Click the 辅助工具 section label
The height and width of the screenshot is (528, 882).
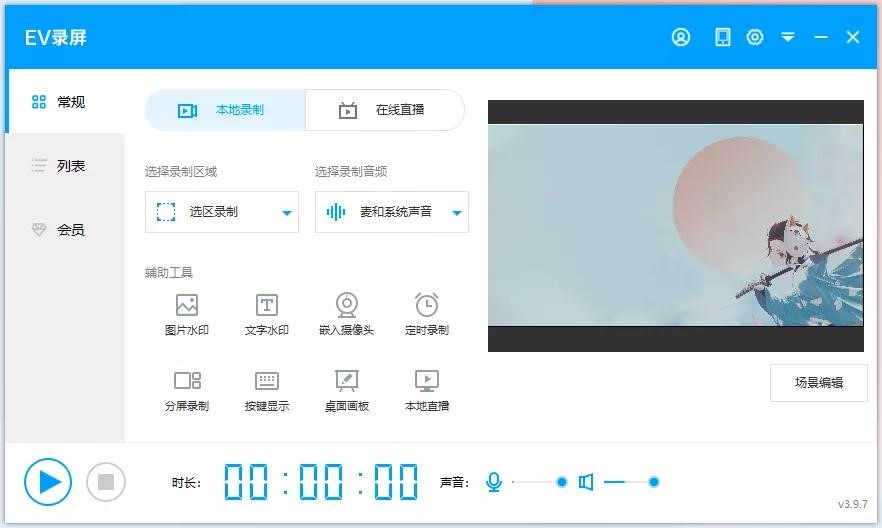[169, 273]
